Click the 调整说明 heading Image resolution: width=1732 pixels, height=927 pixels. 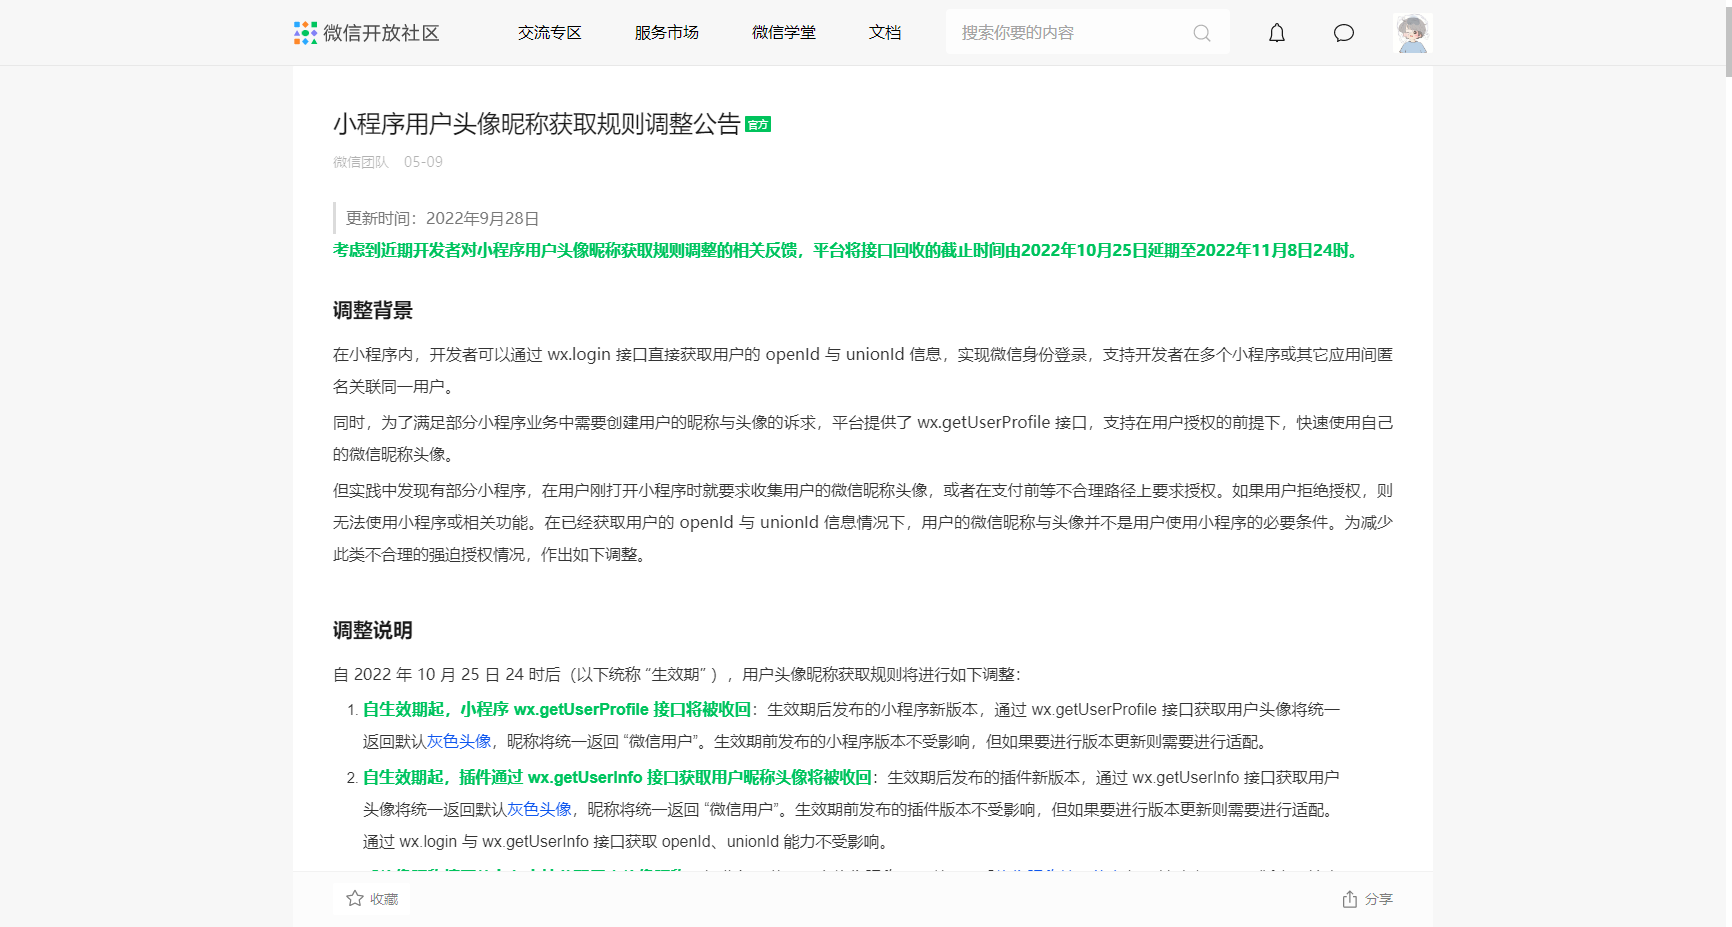(x=373, y=630)
